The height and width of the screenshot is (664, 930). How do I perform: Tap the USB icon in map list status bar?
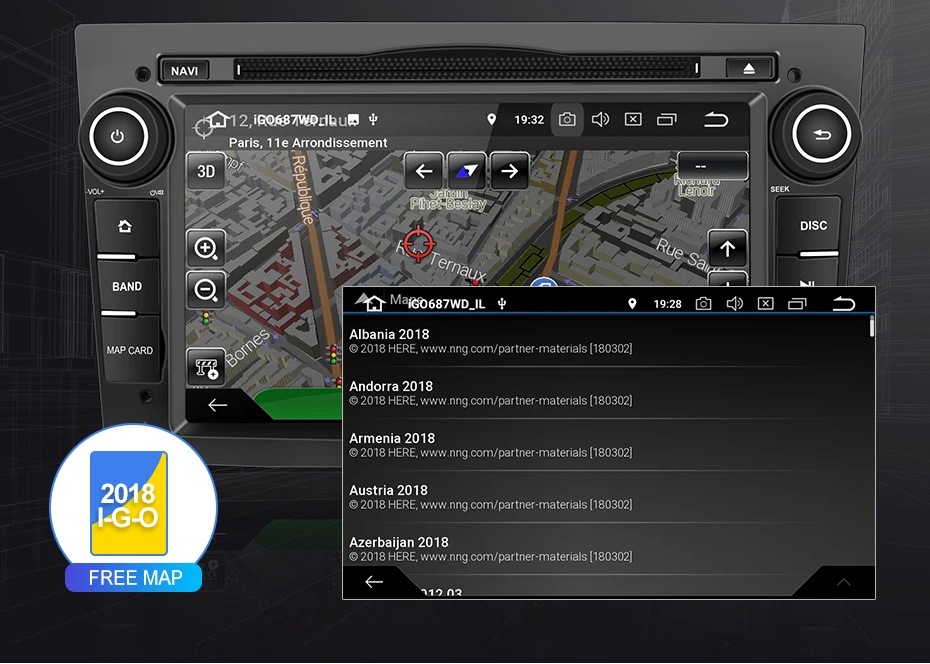(x=502, y=304)
